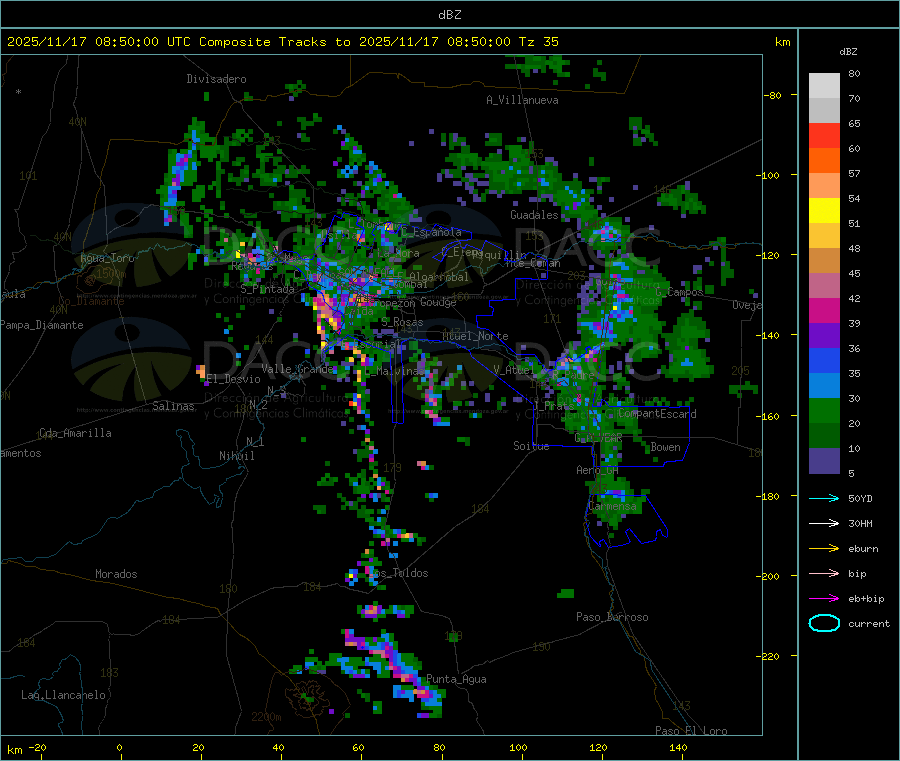
Task: Click the 'Guadales' map label
Action: coord(534,215)
